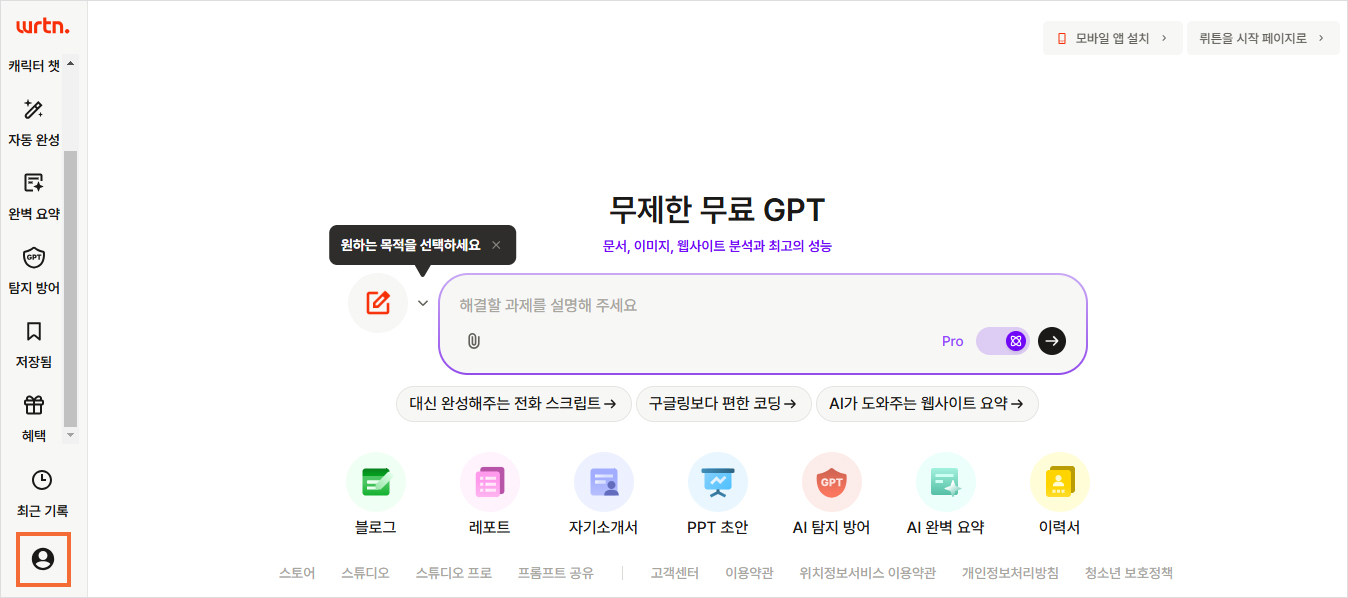Open the 이용약관 footer link

[x=749, y=573]
